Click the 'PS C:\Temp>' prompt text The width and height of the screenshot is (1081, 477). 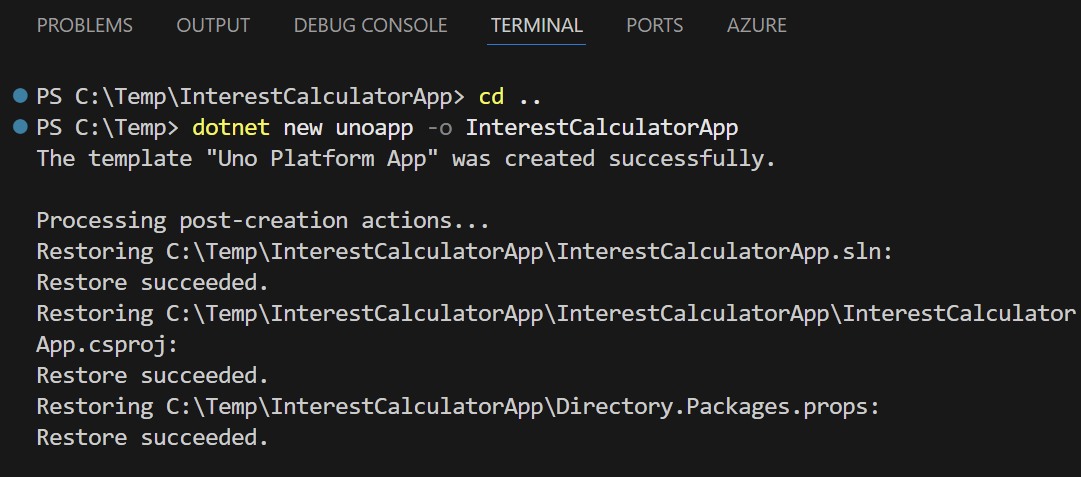point(106,128)
